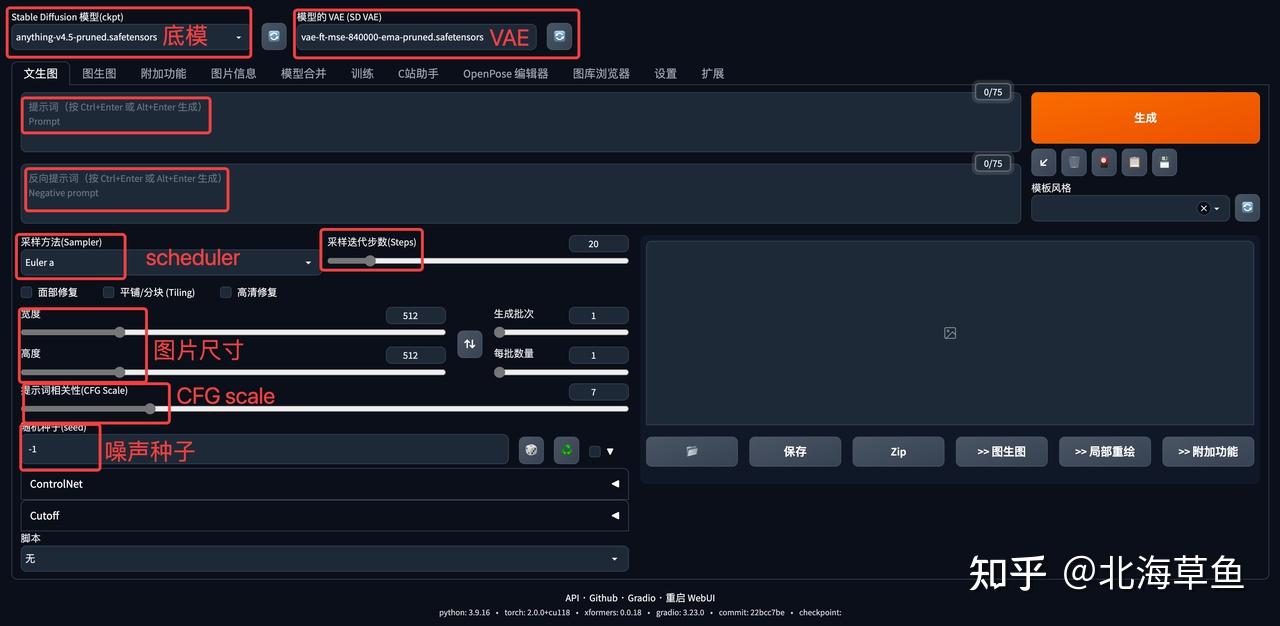
Task: Click the trash icon to clear the prompt
Action: (x=1074, y=162)
